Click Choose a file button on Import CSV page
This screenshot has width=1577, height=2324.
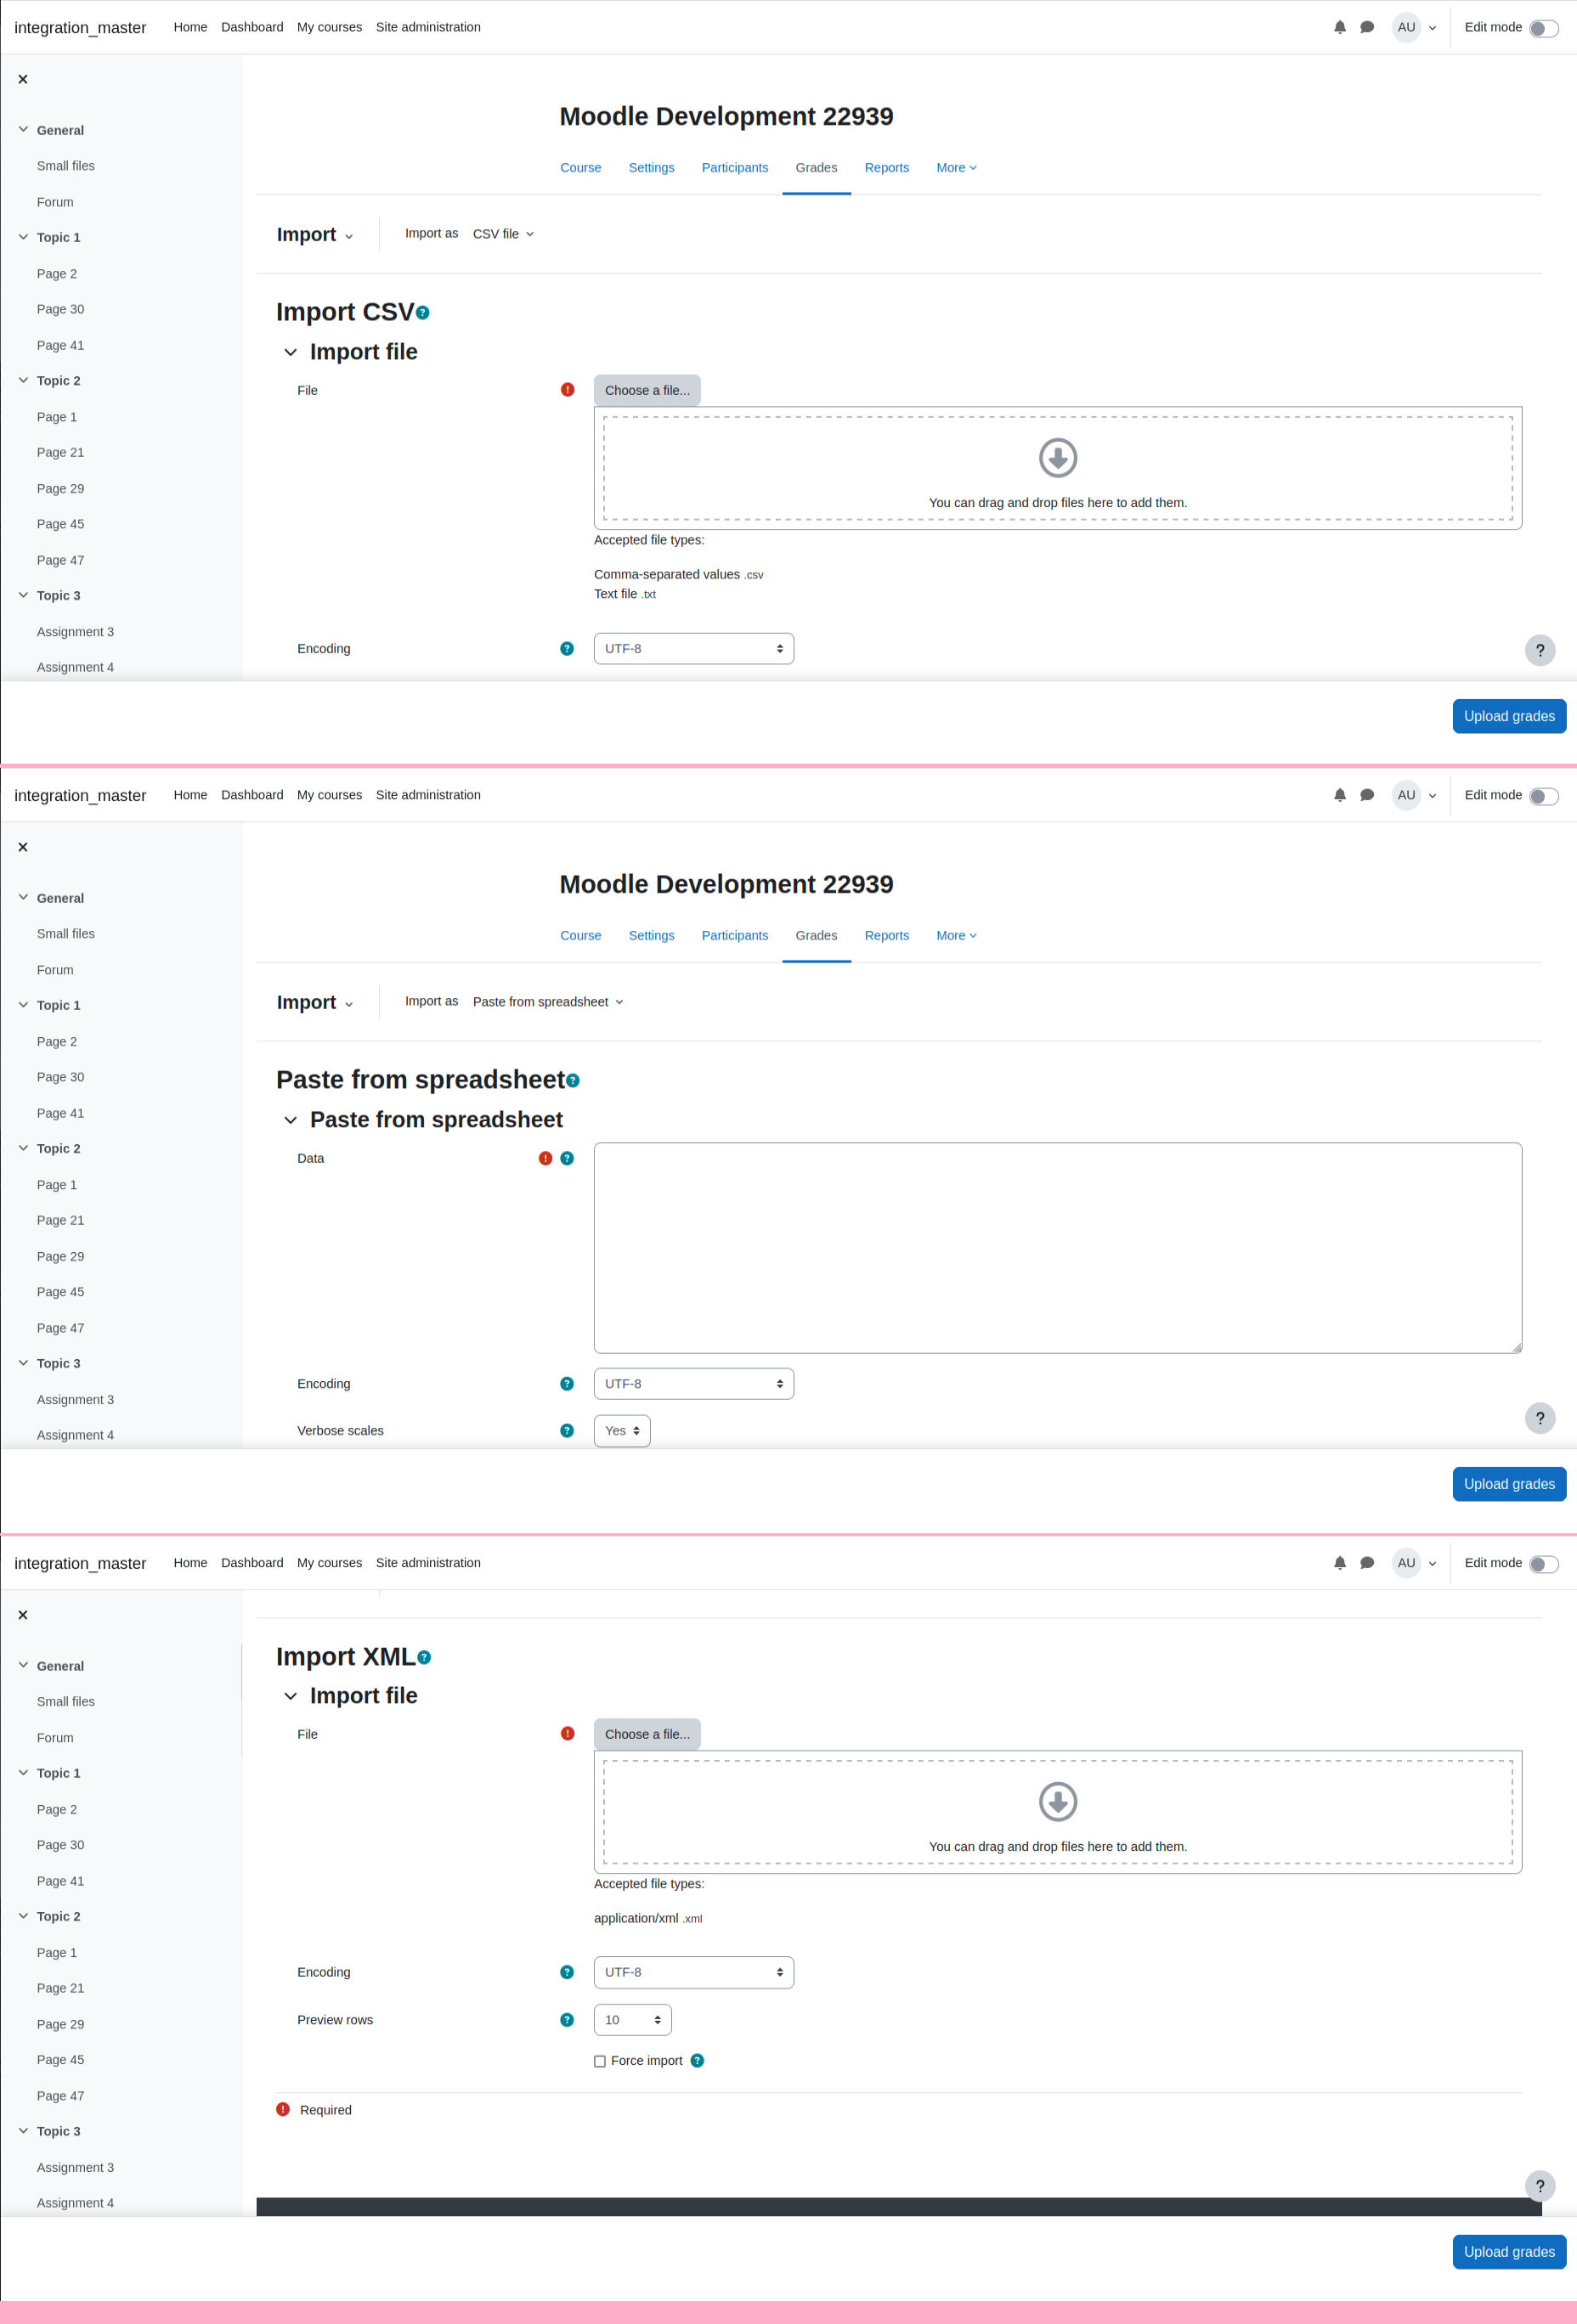(647, 390)
